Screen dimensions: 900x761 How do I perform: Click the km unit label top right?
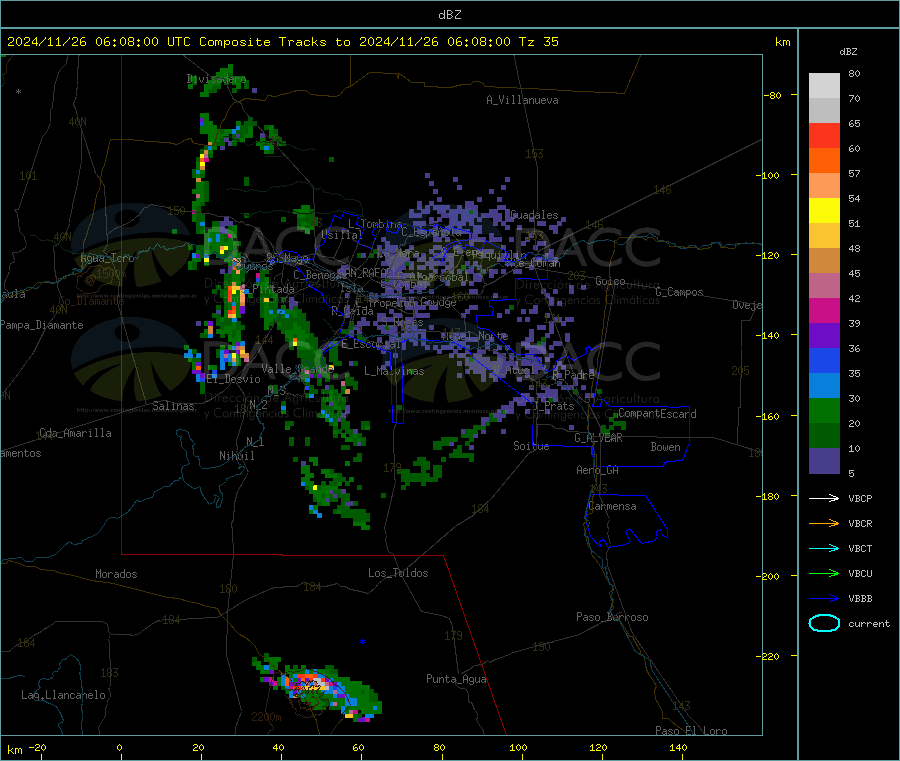[x=782, y=42]
